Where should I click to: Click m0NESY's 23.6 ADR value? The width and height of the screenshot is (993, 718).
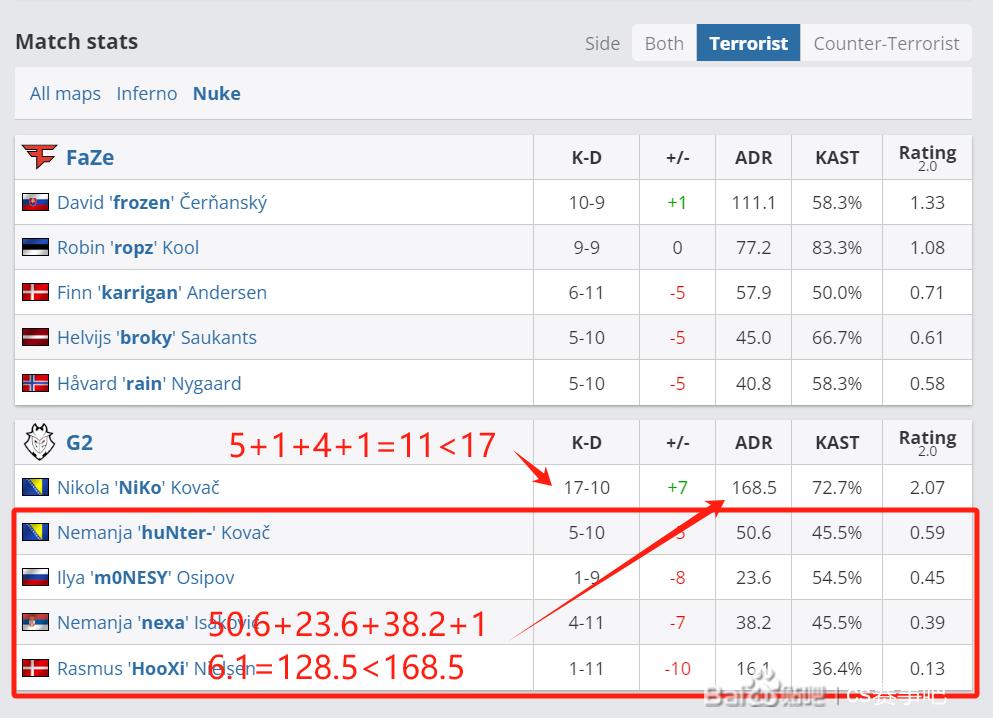click(x=754, y=577)
